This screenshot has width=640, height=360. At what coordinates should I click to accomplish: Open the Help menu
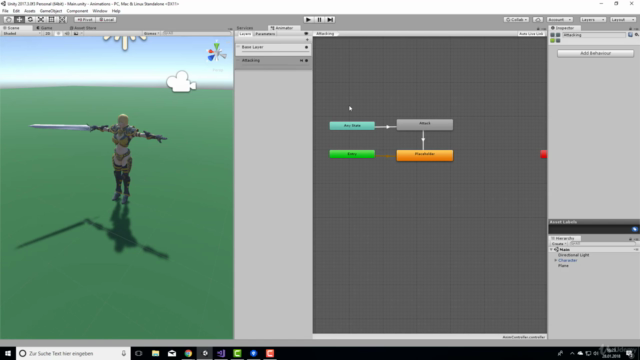click(116, 11)
